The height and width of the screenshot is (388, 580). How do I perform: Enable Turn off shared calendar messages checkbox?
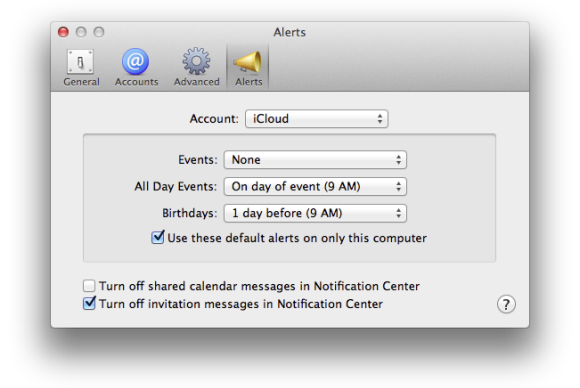(x=89, y=286)
